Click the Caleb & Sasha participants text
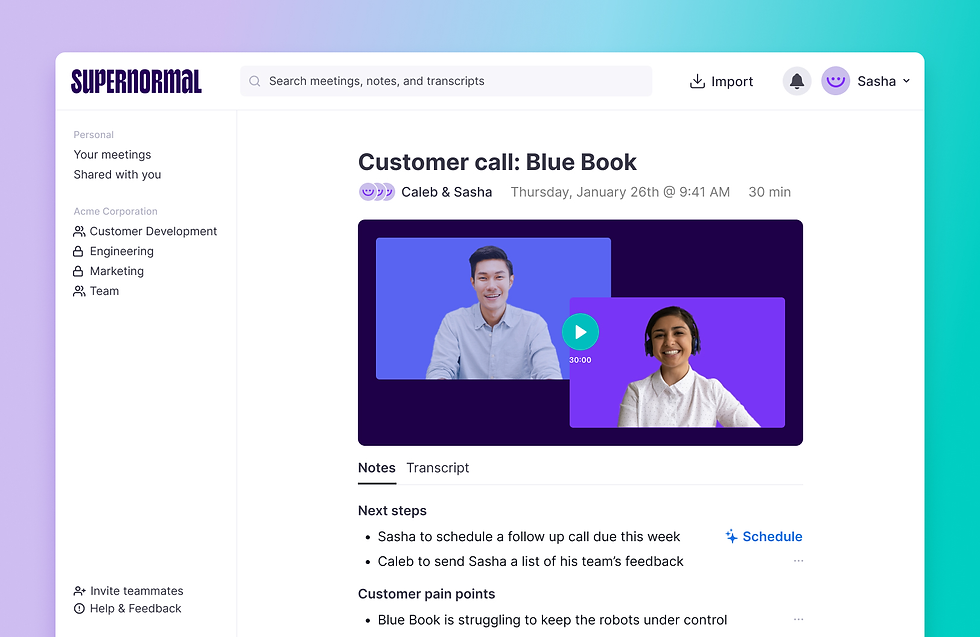The width and height of the screenshot is (980, 637). [x=446, y=192]
